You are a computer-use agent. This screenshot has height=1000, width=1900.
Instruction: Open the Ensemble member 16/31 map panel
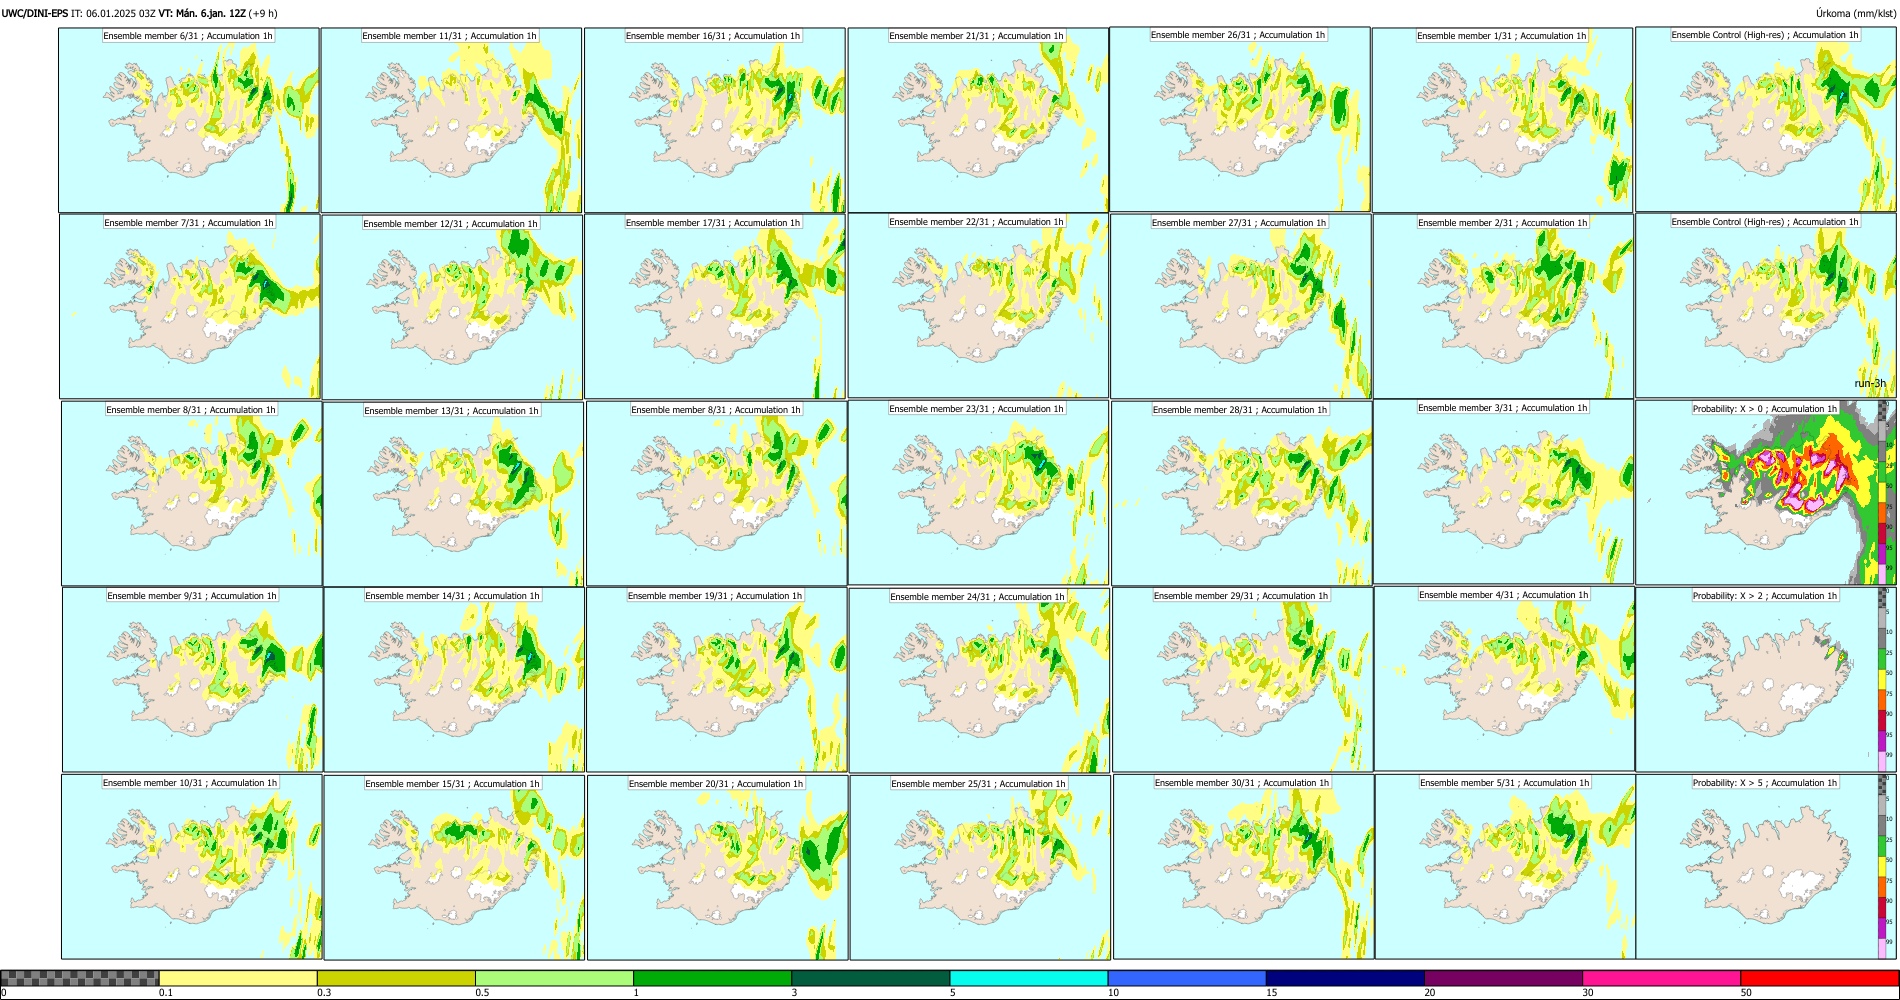coord(715,120)
